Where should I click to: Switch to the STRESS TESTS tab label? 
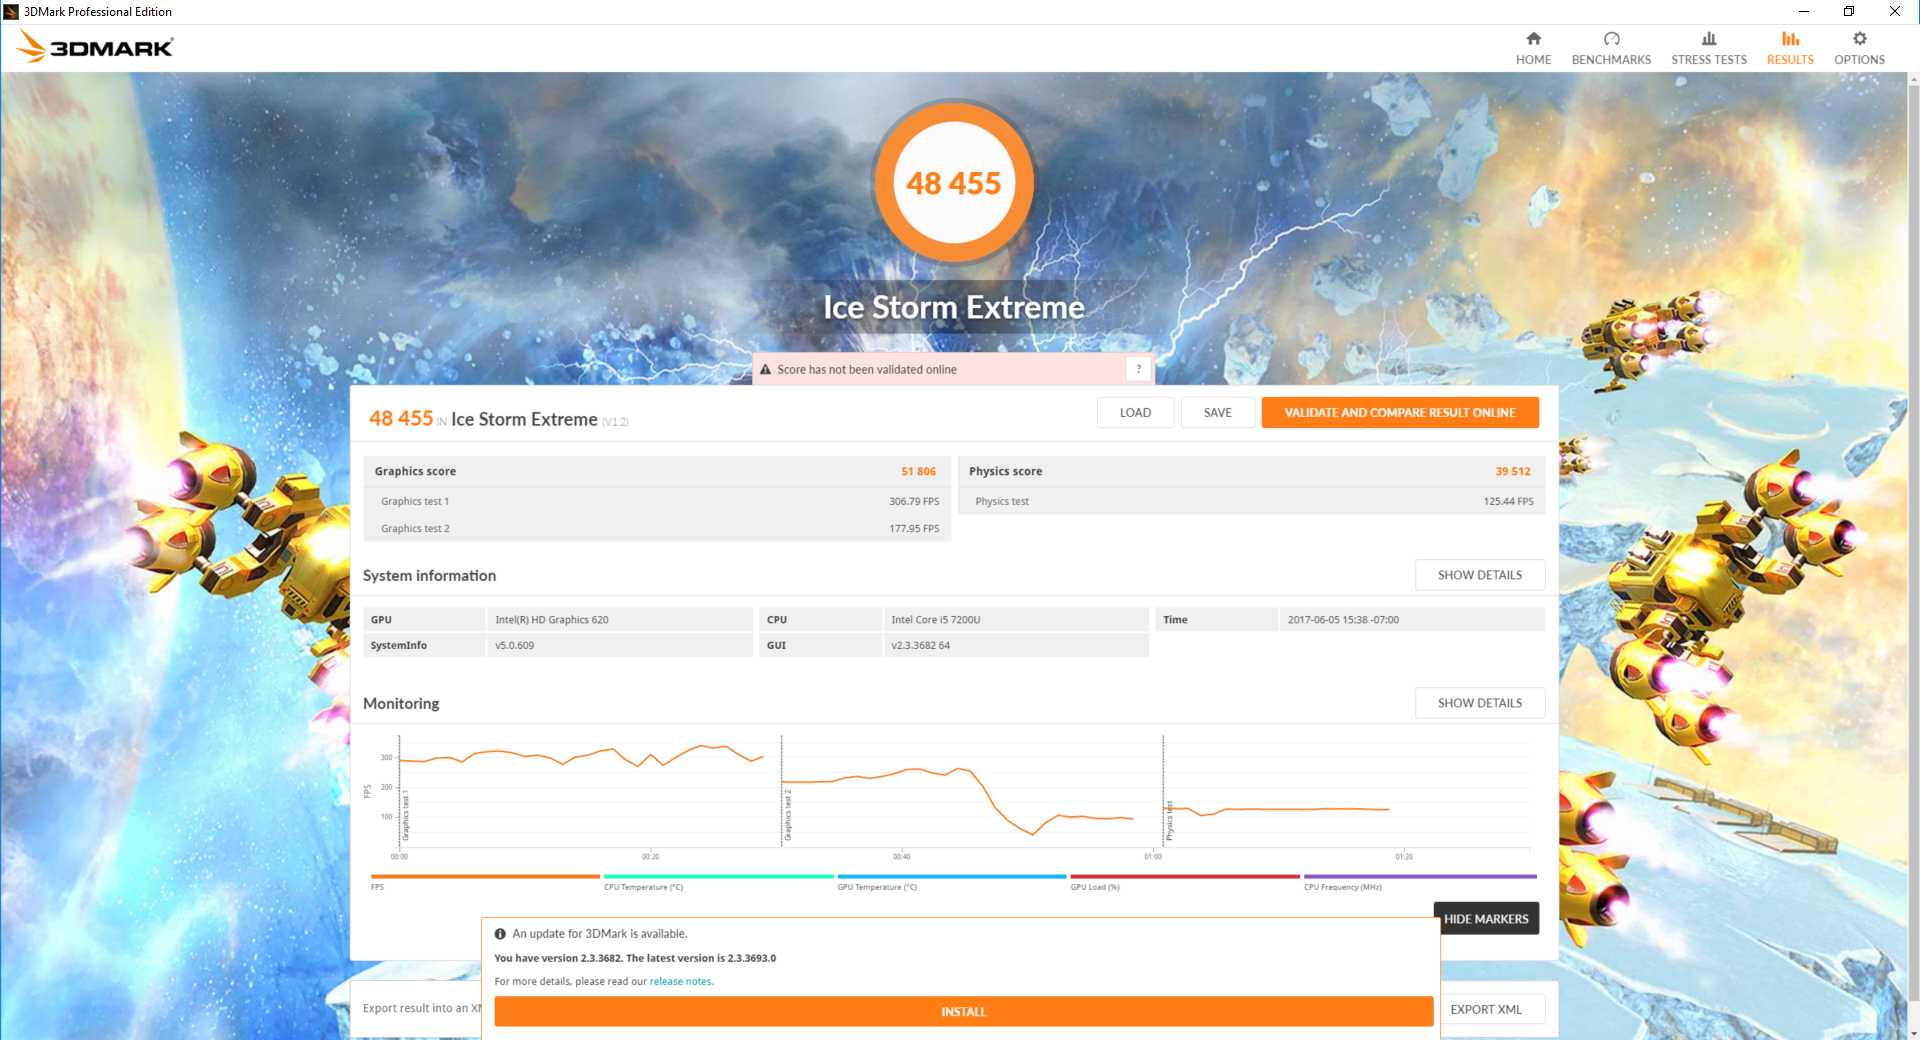click(x=1709, y=60)
